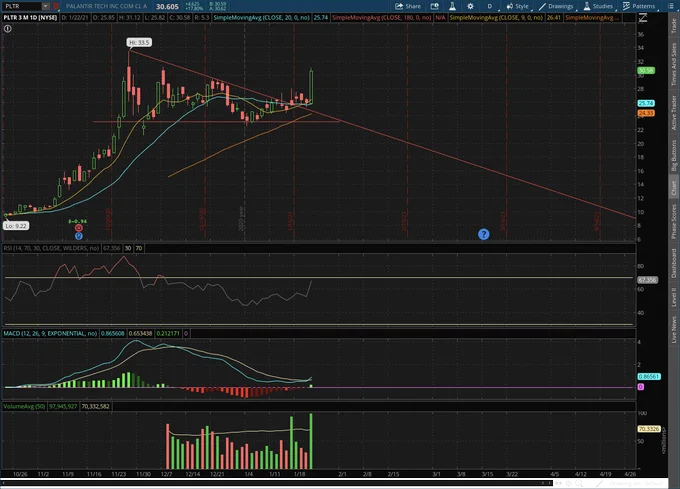This screenshot has width=680, height=489.
Task: Click the green 30.58 price axis tag
Action: tap(646, 70)
